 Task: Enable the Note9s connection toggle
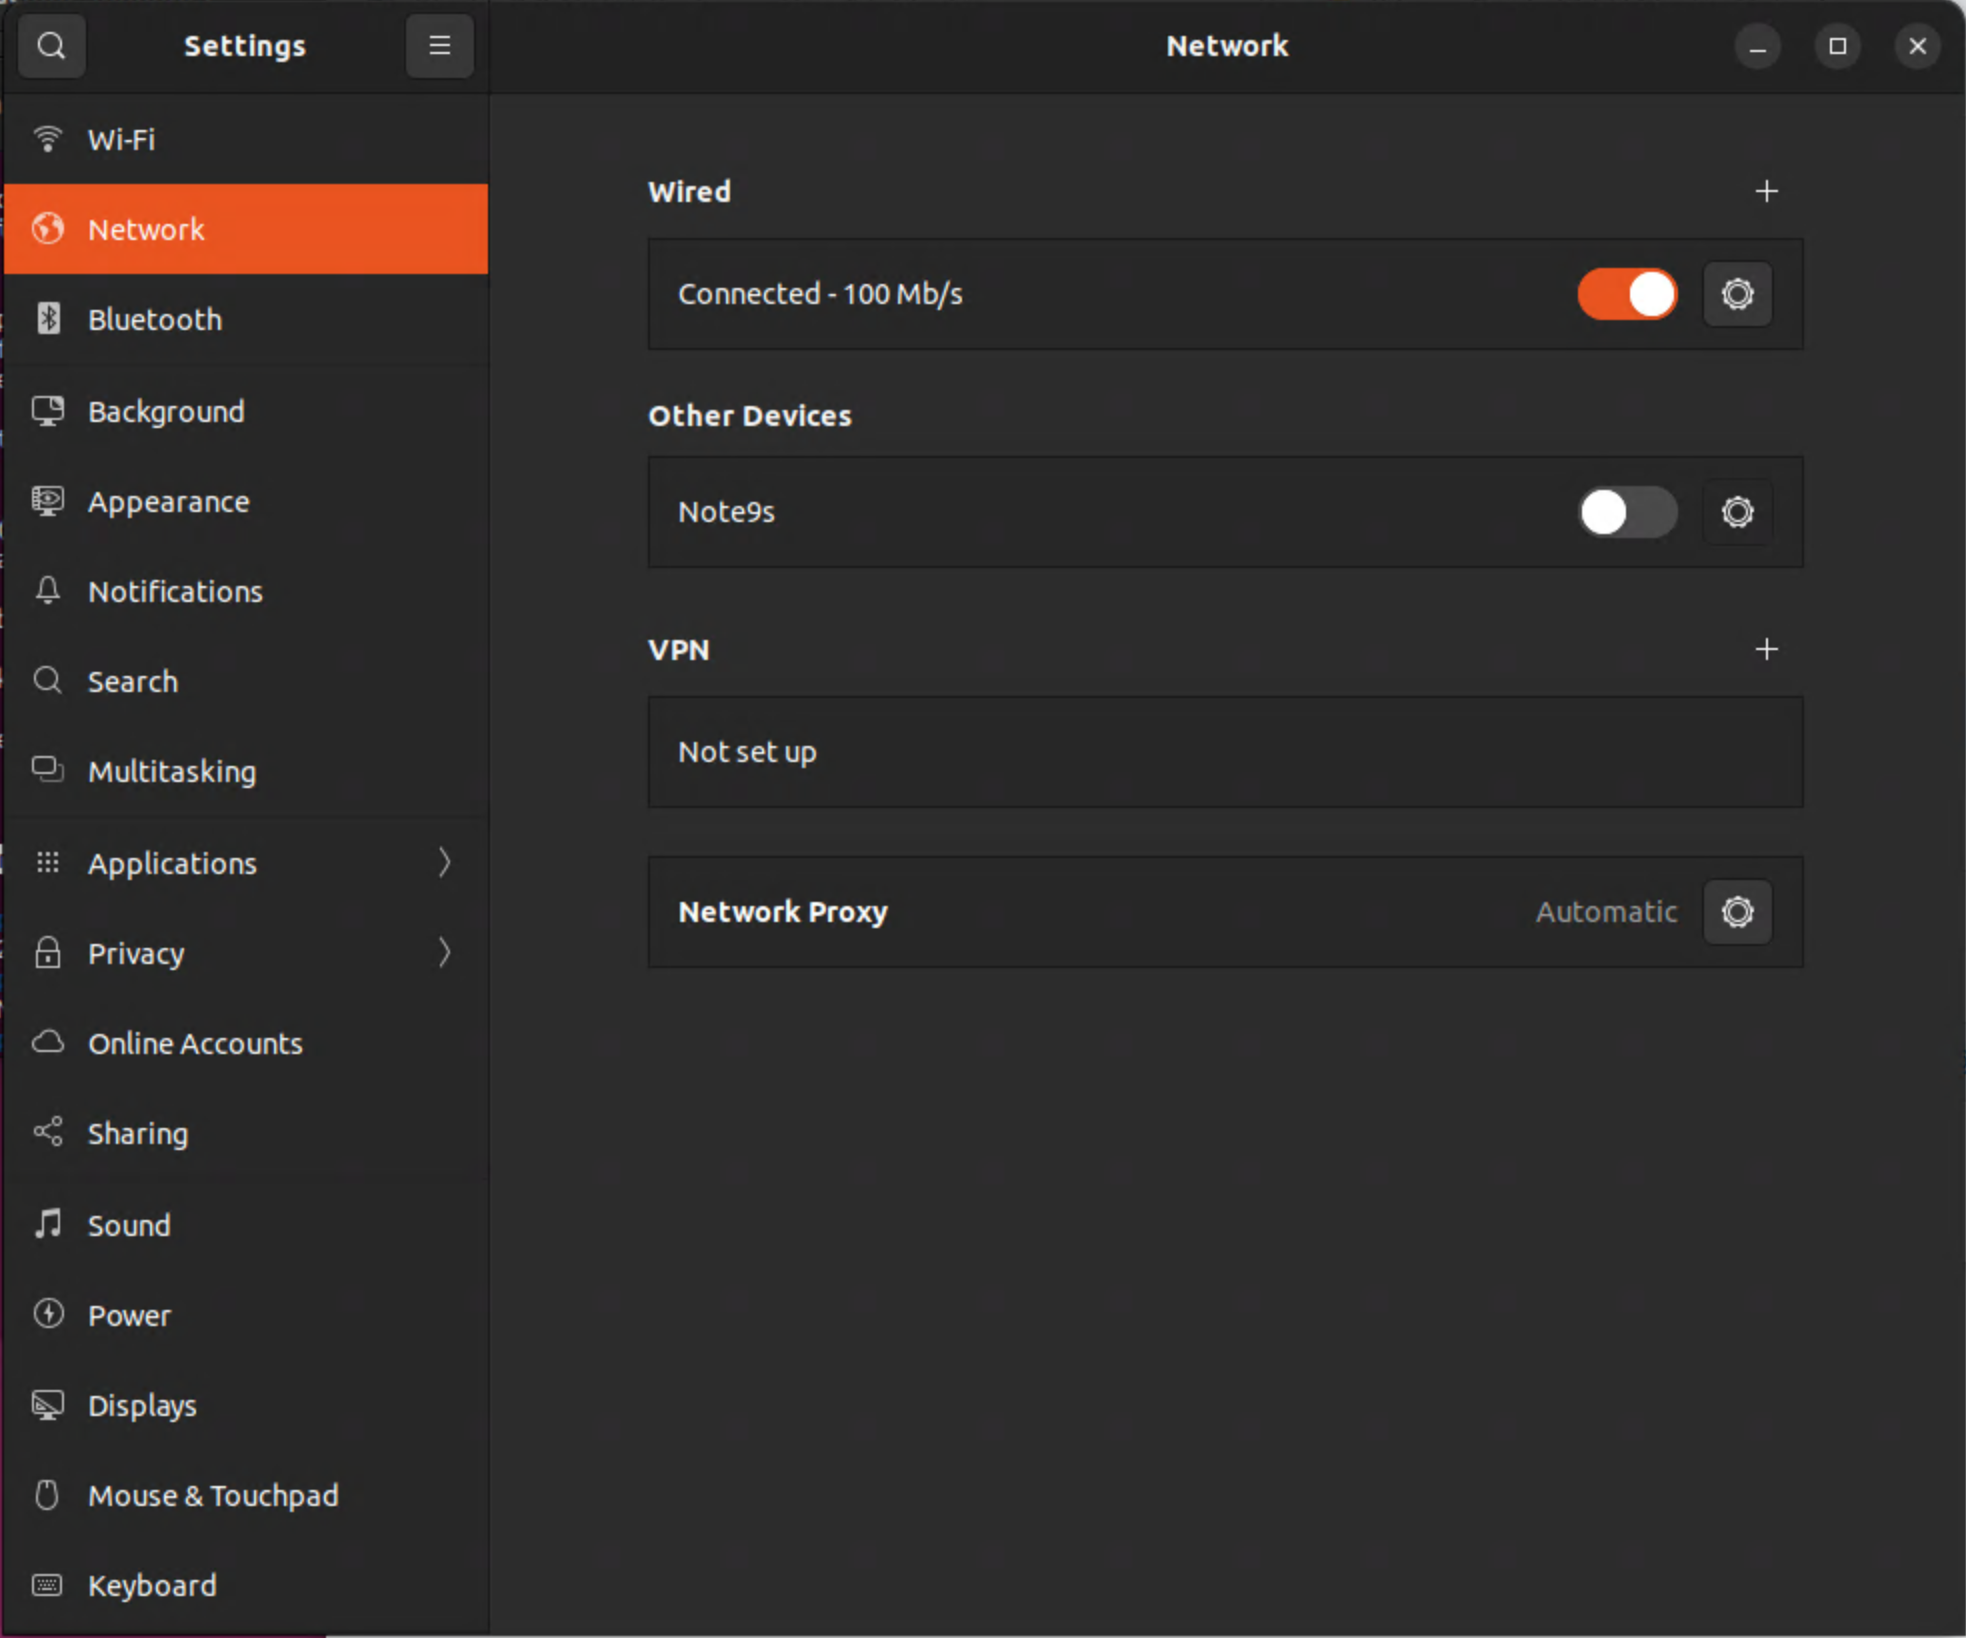click(1627, 512)
